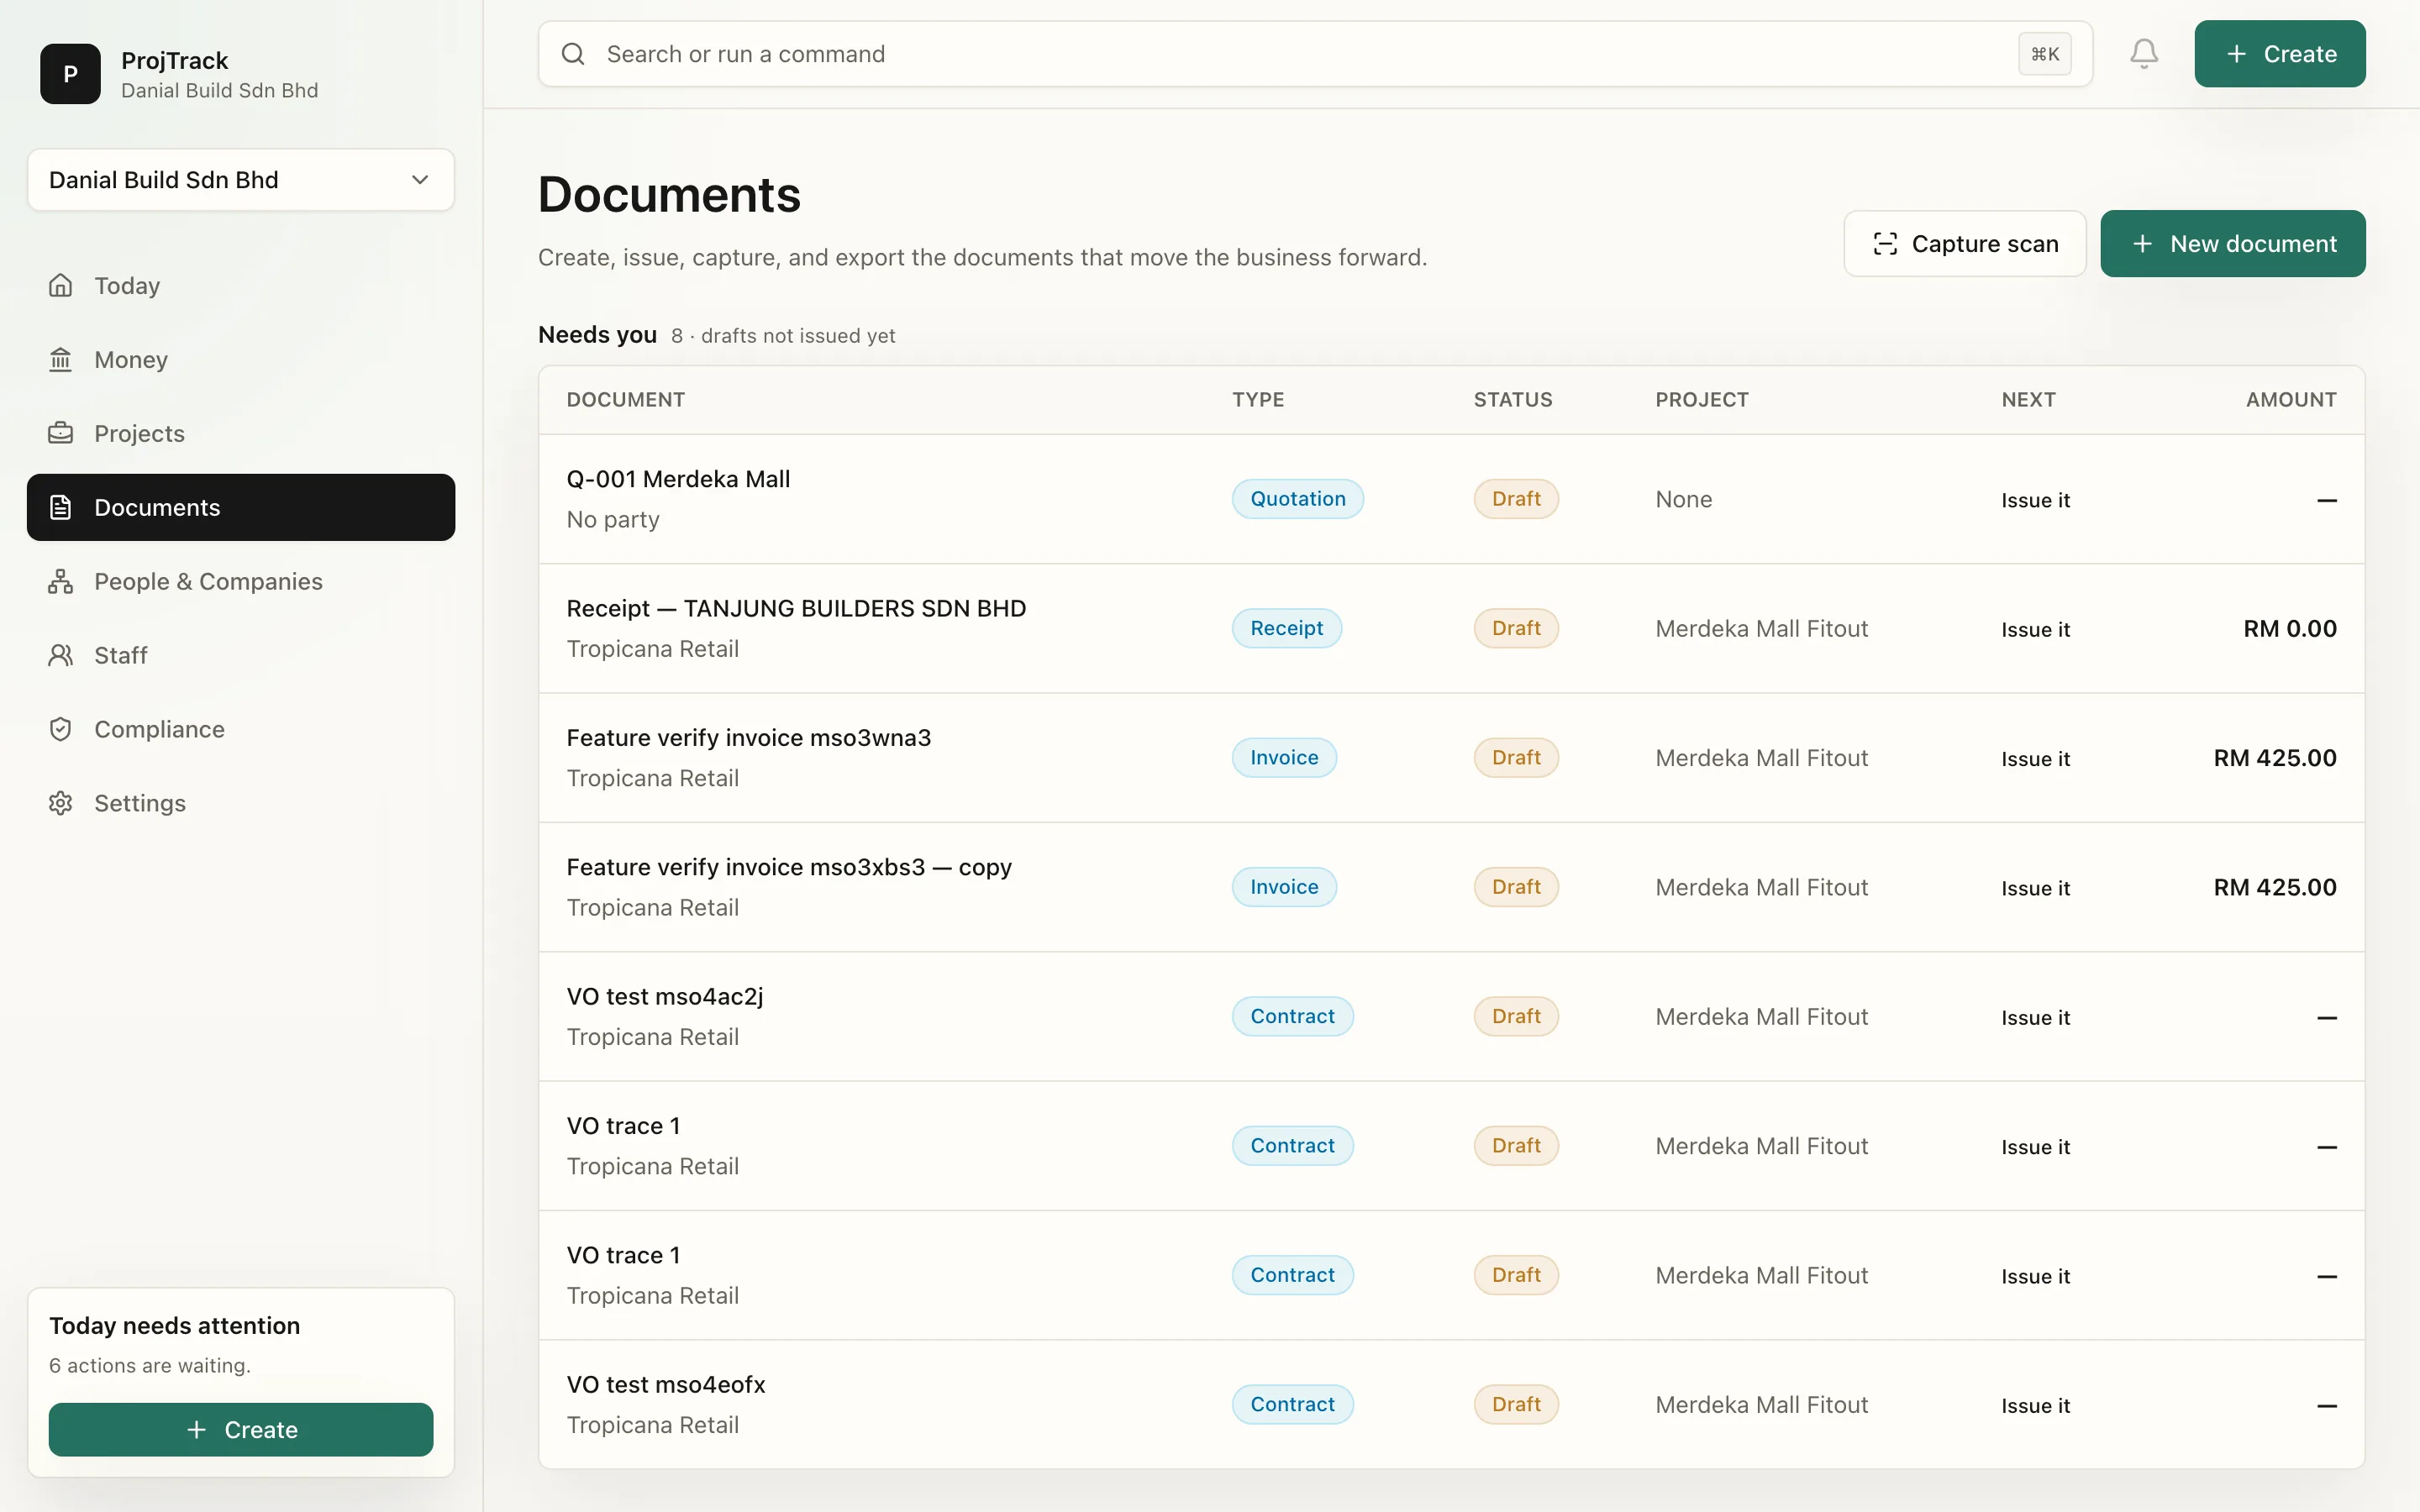Click 6 actions are waiting text

click(150, 1366)
